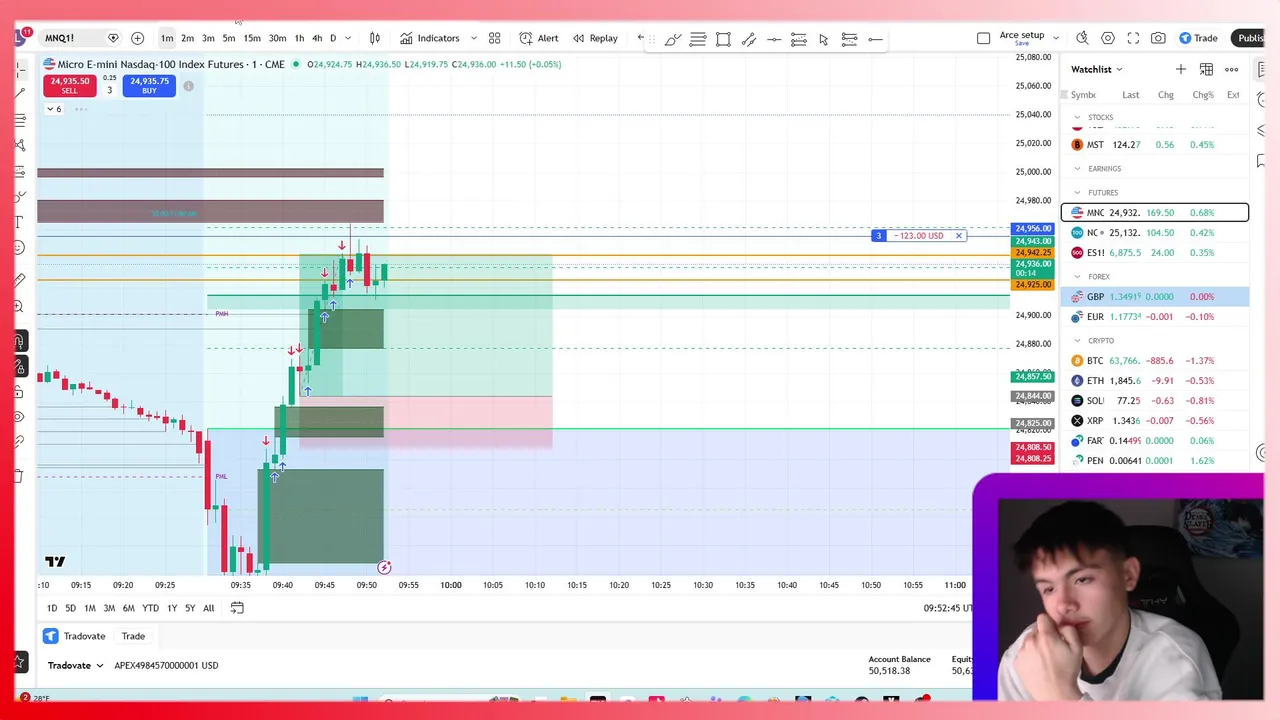Collapse the CRYPTO watchlist section
The height and width of the screenshot is (720, 1280).
click(1077, 341)
